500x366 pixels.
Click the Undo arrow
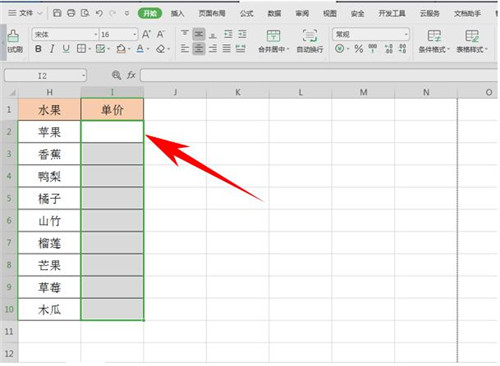tap(99, 13)
